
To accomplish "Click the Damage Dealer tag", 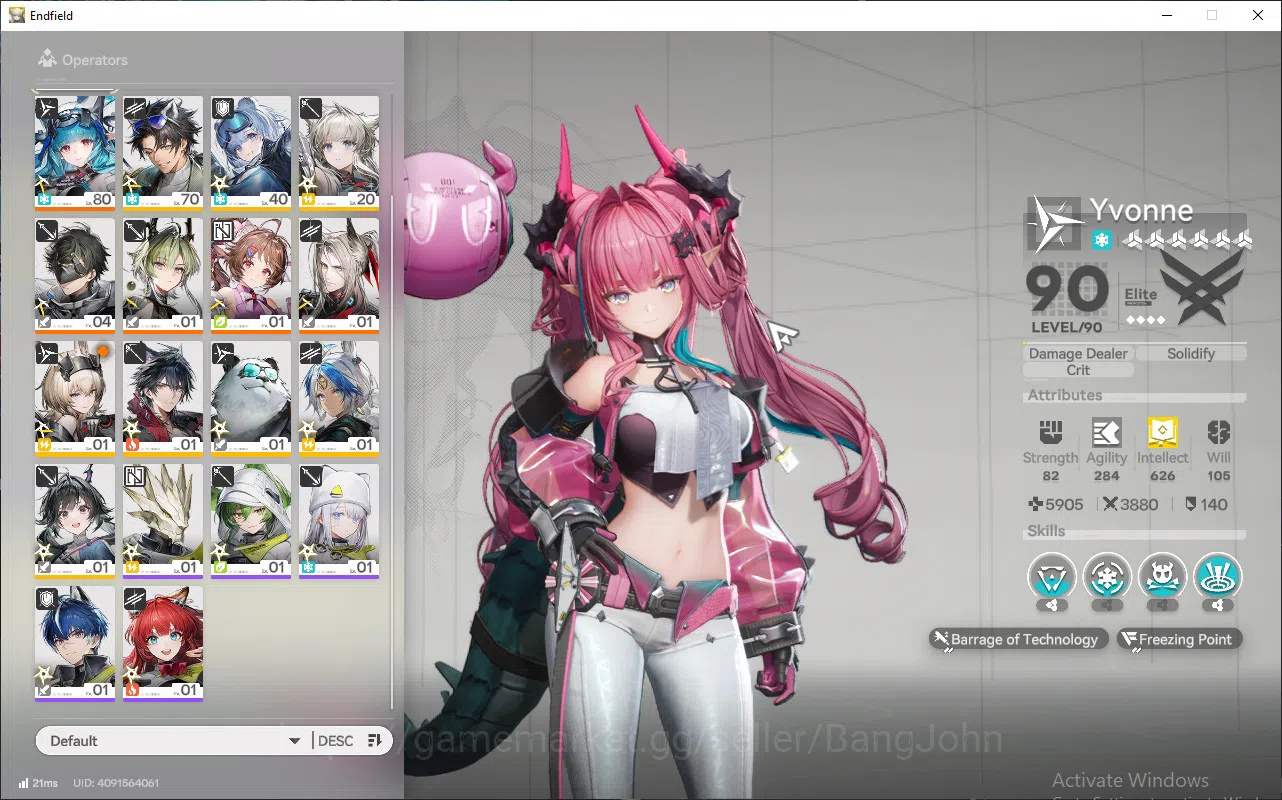I will [x=1078, y=353].
